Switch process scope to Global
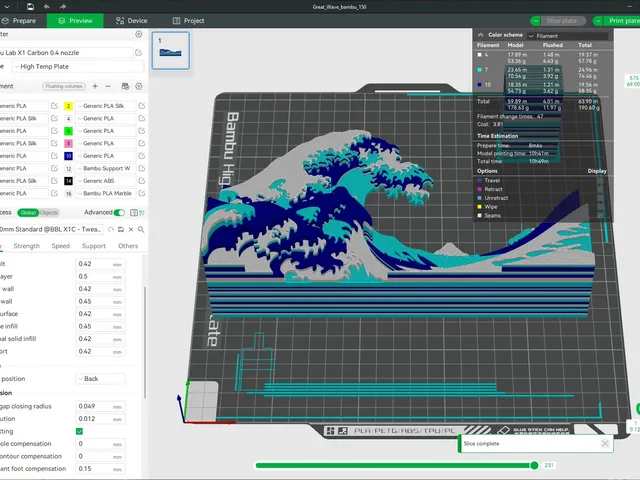Image resolution: width=640 pixels, height=480 pixels. (x=28, y=213)
